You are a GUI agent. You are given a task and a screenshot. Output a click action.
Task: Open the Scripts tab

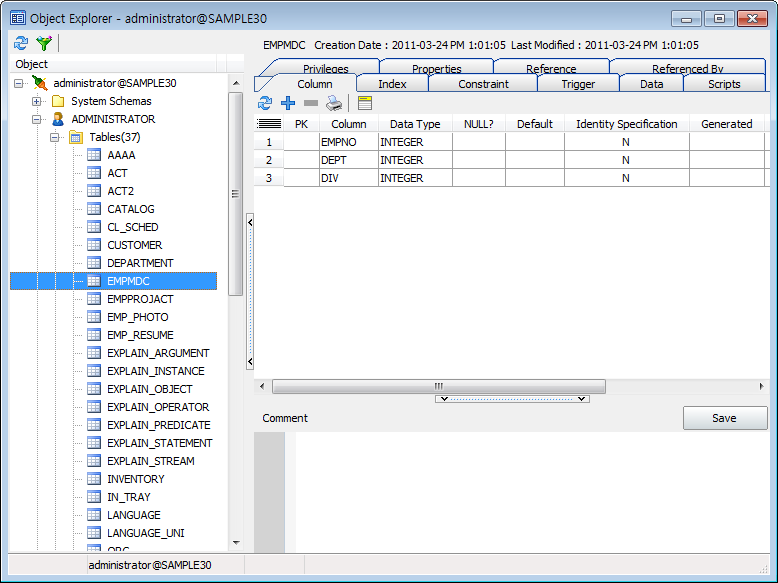click(x=724, y=84)
